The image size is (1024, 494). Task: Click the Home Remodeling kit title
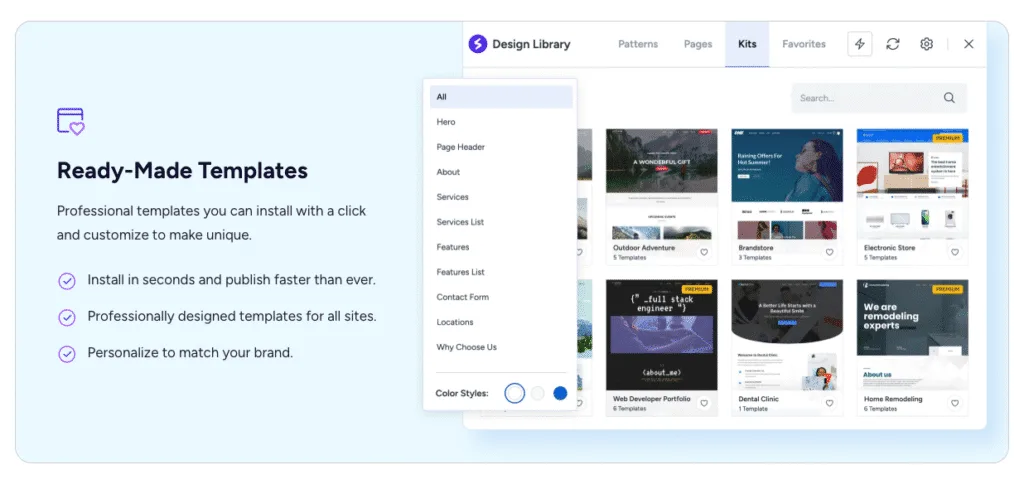[x=893, y=399]
